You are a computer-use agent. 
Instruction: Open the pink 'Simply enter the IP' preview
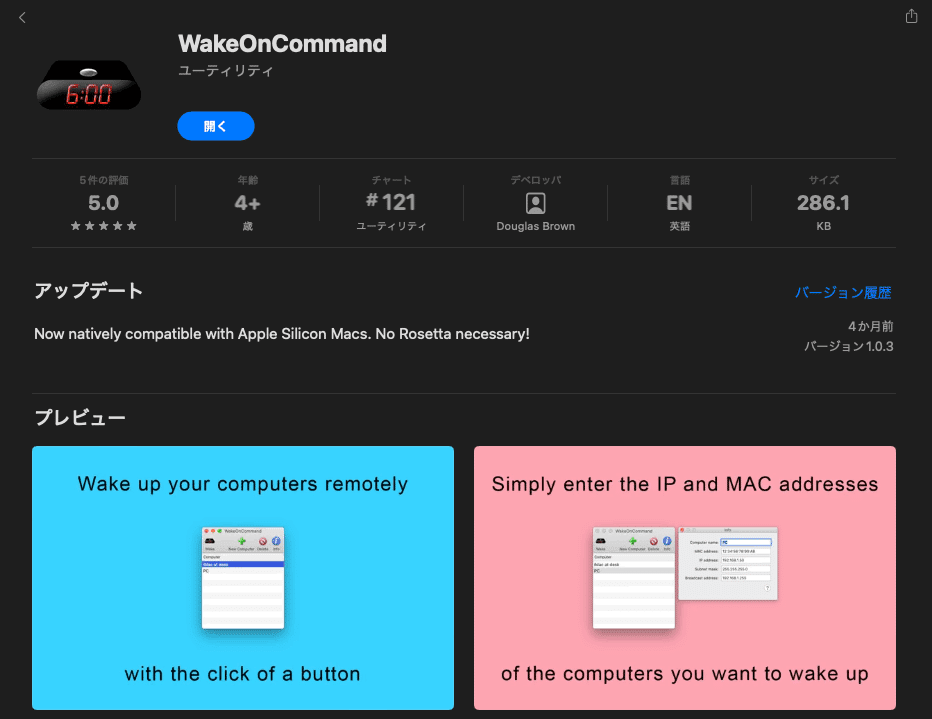685,578
